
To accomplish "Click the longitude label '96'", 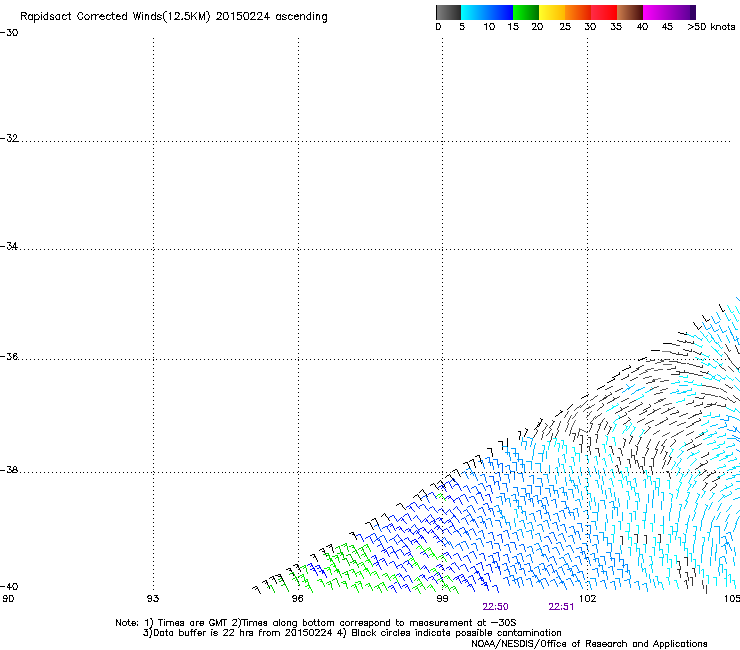I will click(x=297, y=599).
